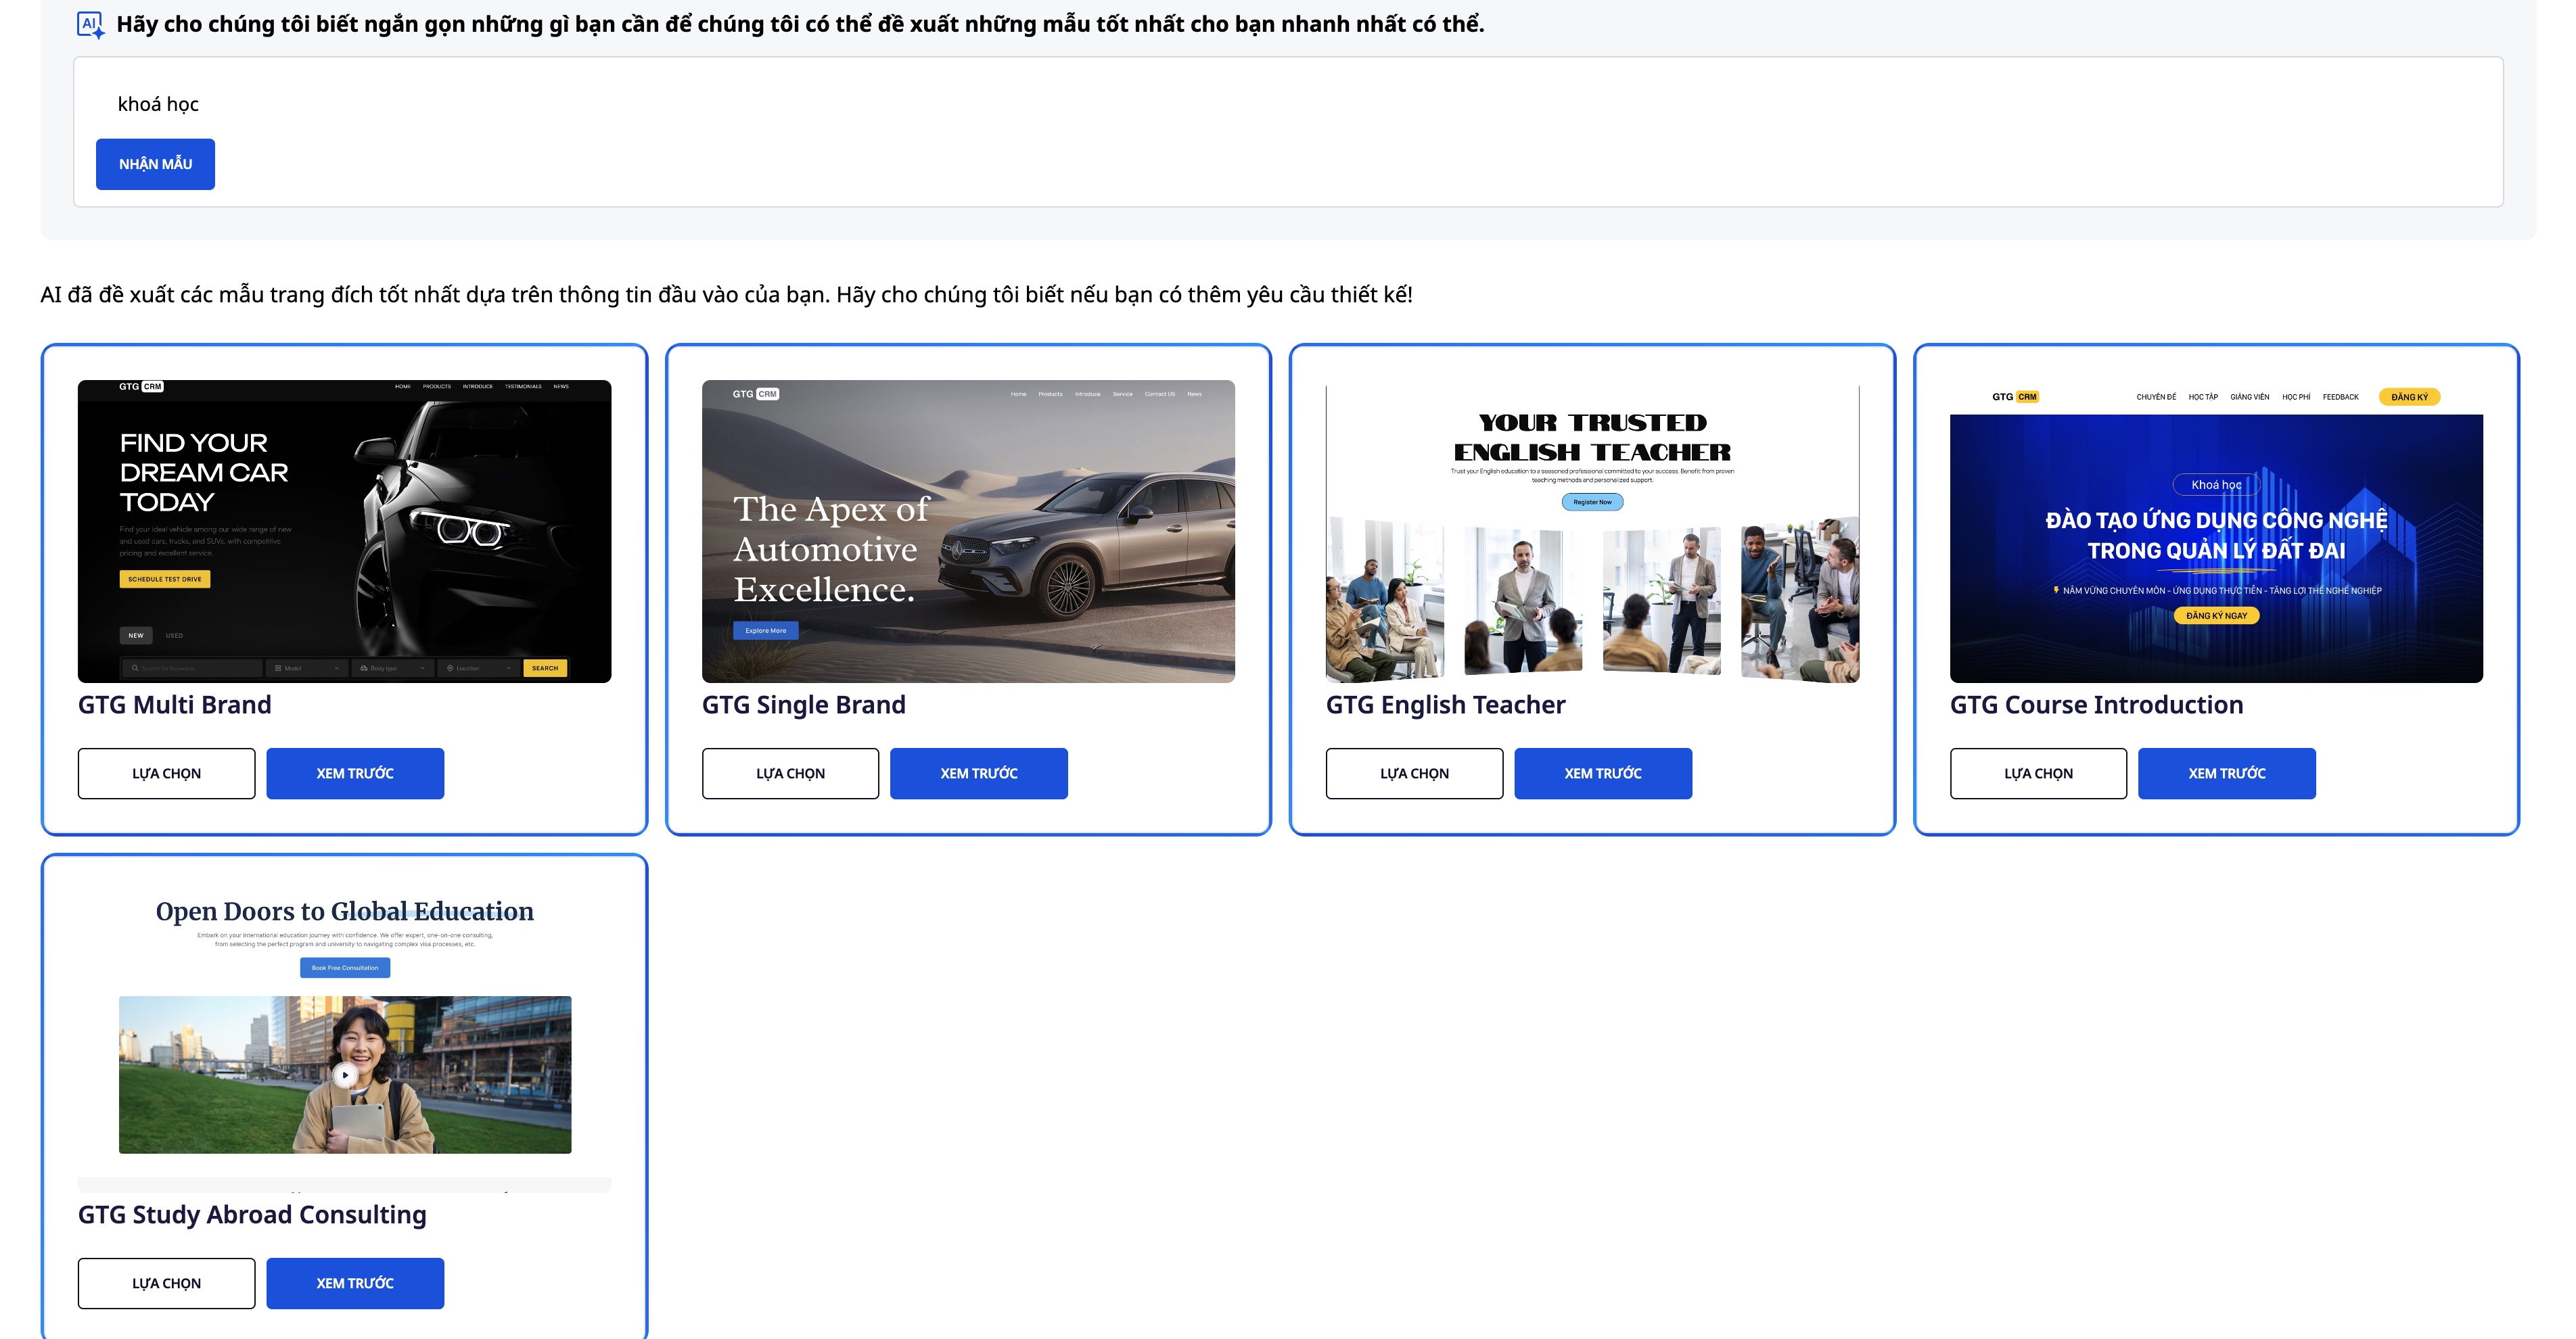The height and width of the screenshot is (1339, 2576).
Task: Choose LỰA CHỌN under GTG Single Brand
Action: 790,773
